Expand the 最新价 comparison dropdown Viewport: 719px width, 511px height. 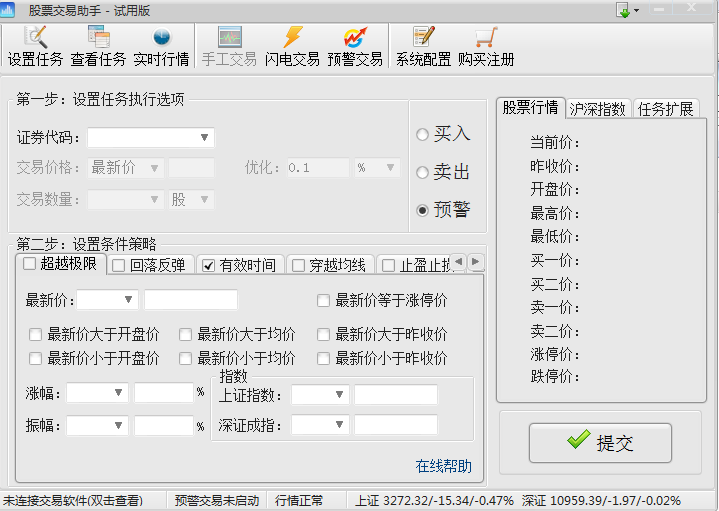click(128, 300)
